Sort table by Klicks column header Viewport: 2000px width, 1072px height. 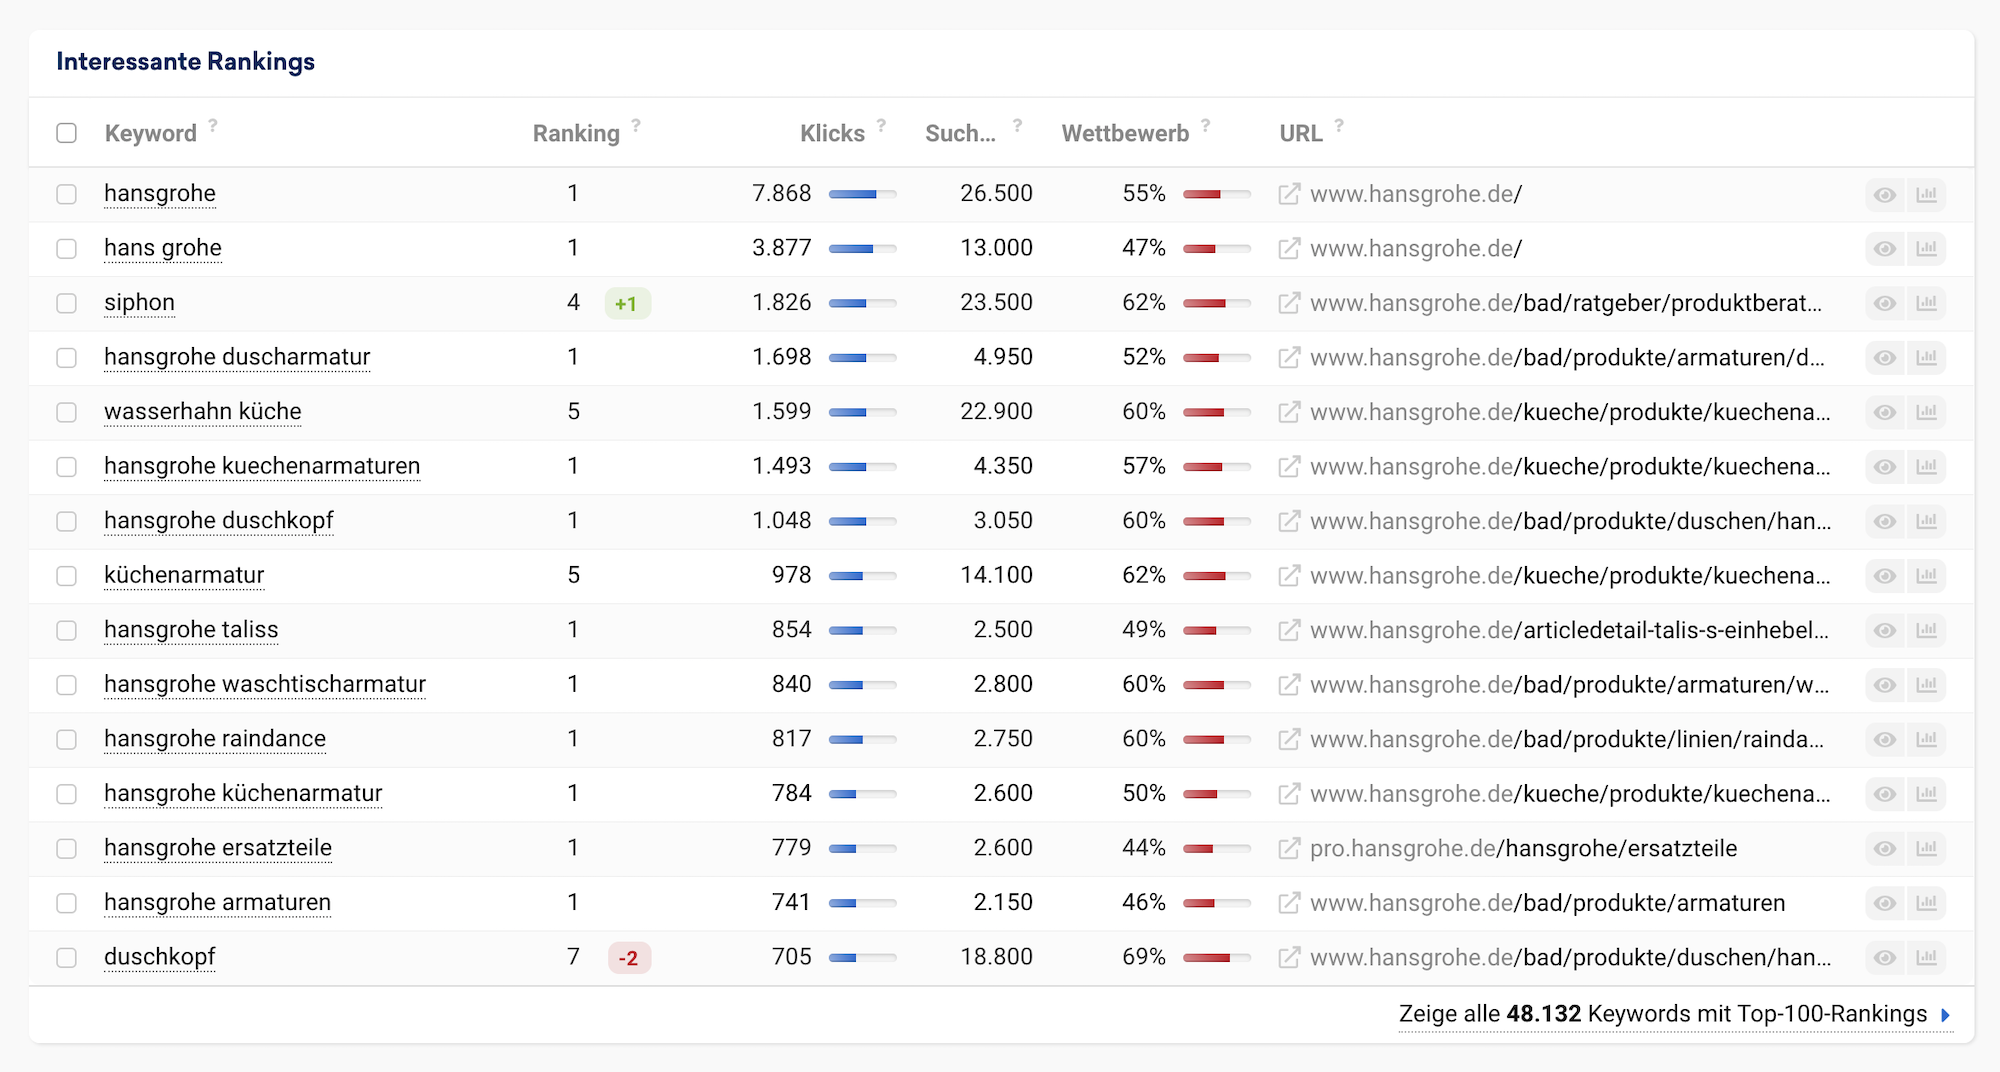point(832,133)
